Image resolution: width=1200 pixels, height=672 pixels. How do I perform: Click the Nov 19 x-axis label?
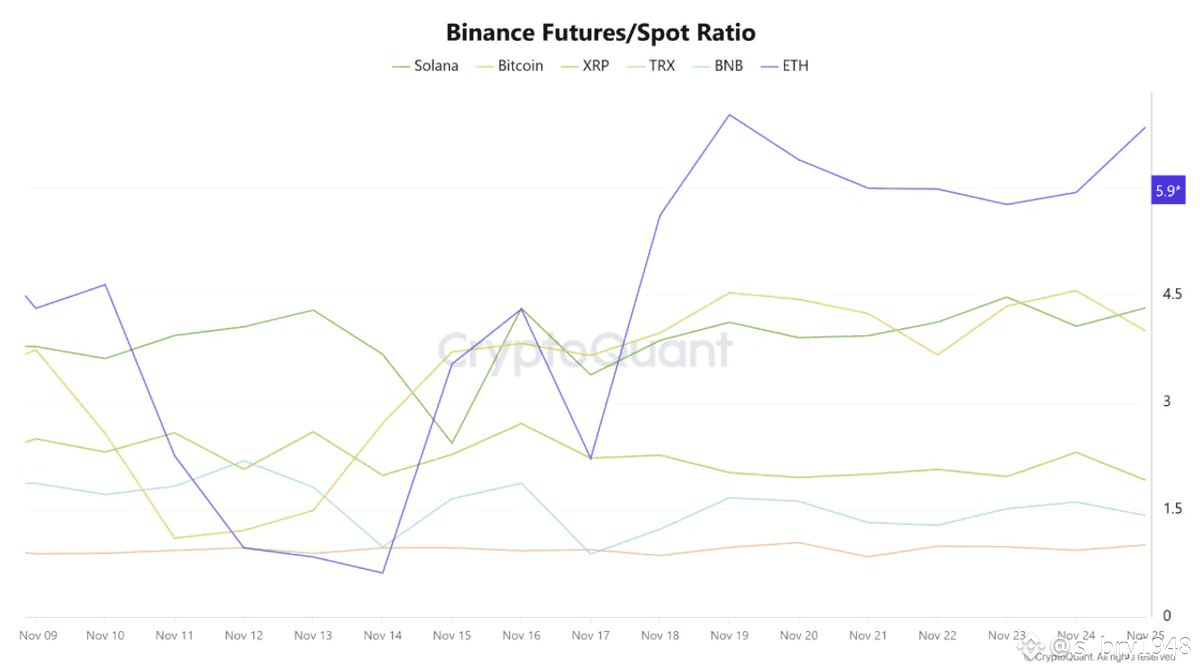coord(730,635)
